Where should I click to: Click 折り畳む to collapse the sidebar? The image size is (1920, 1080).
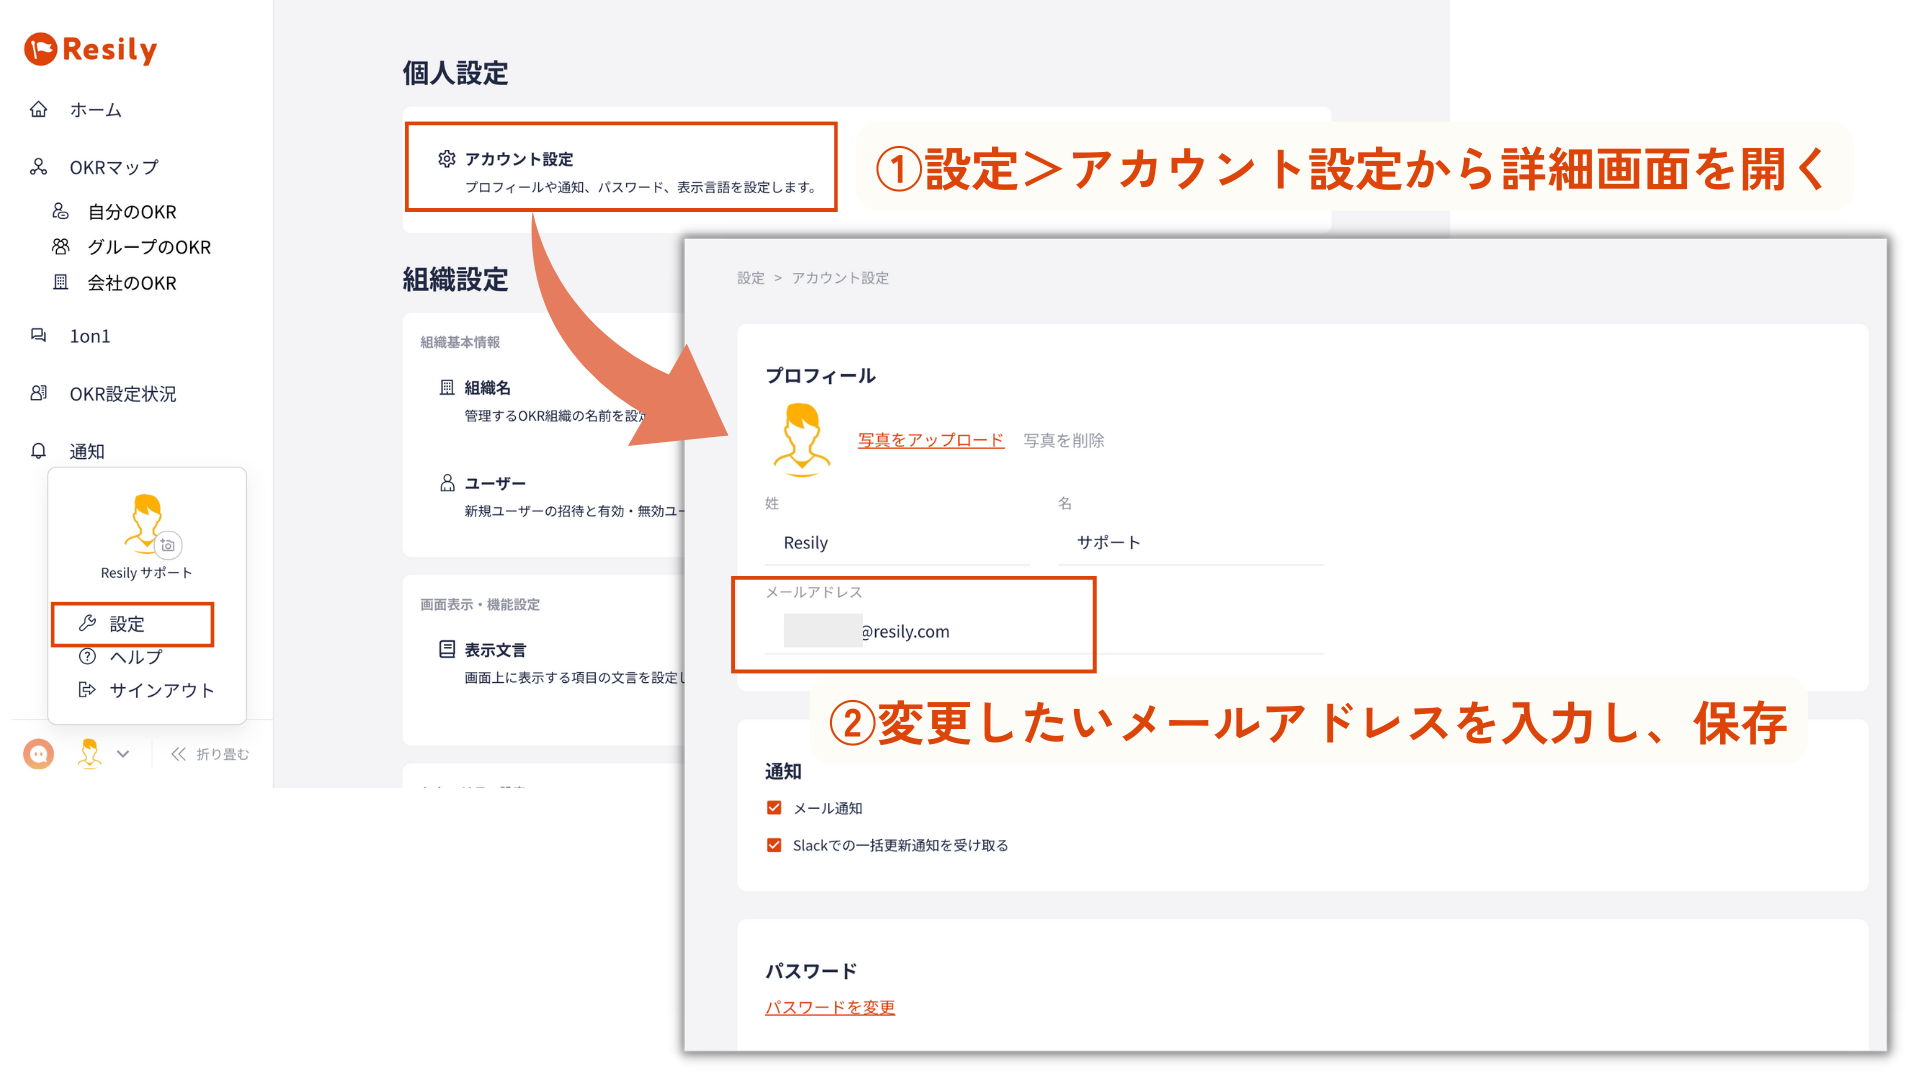tap(222, 754)
